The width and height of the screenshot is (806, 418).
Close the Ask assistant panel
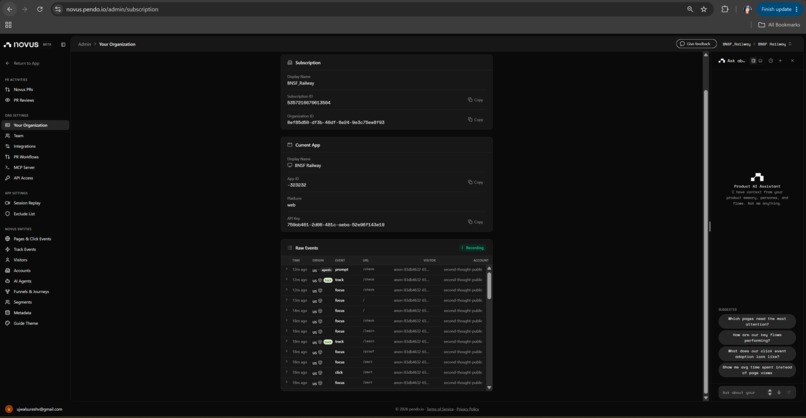click(792, 61)
